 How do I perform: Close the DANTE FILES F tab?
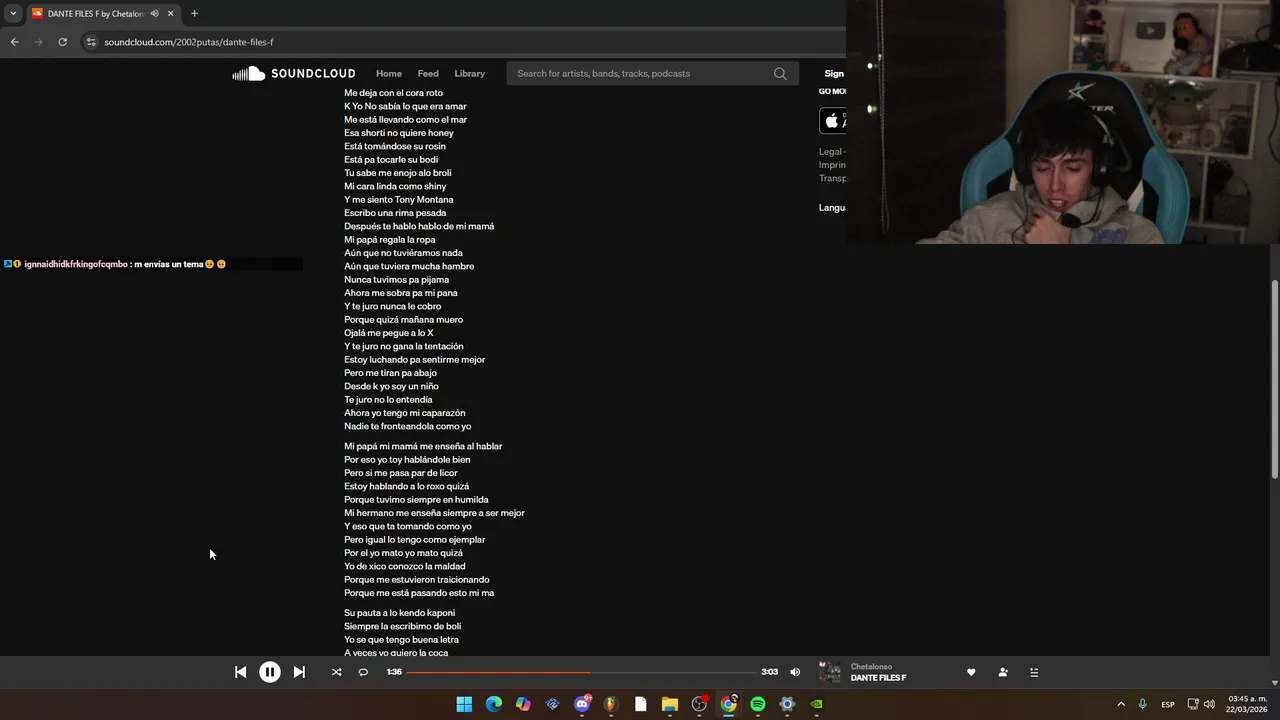tap(170, 13)
